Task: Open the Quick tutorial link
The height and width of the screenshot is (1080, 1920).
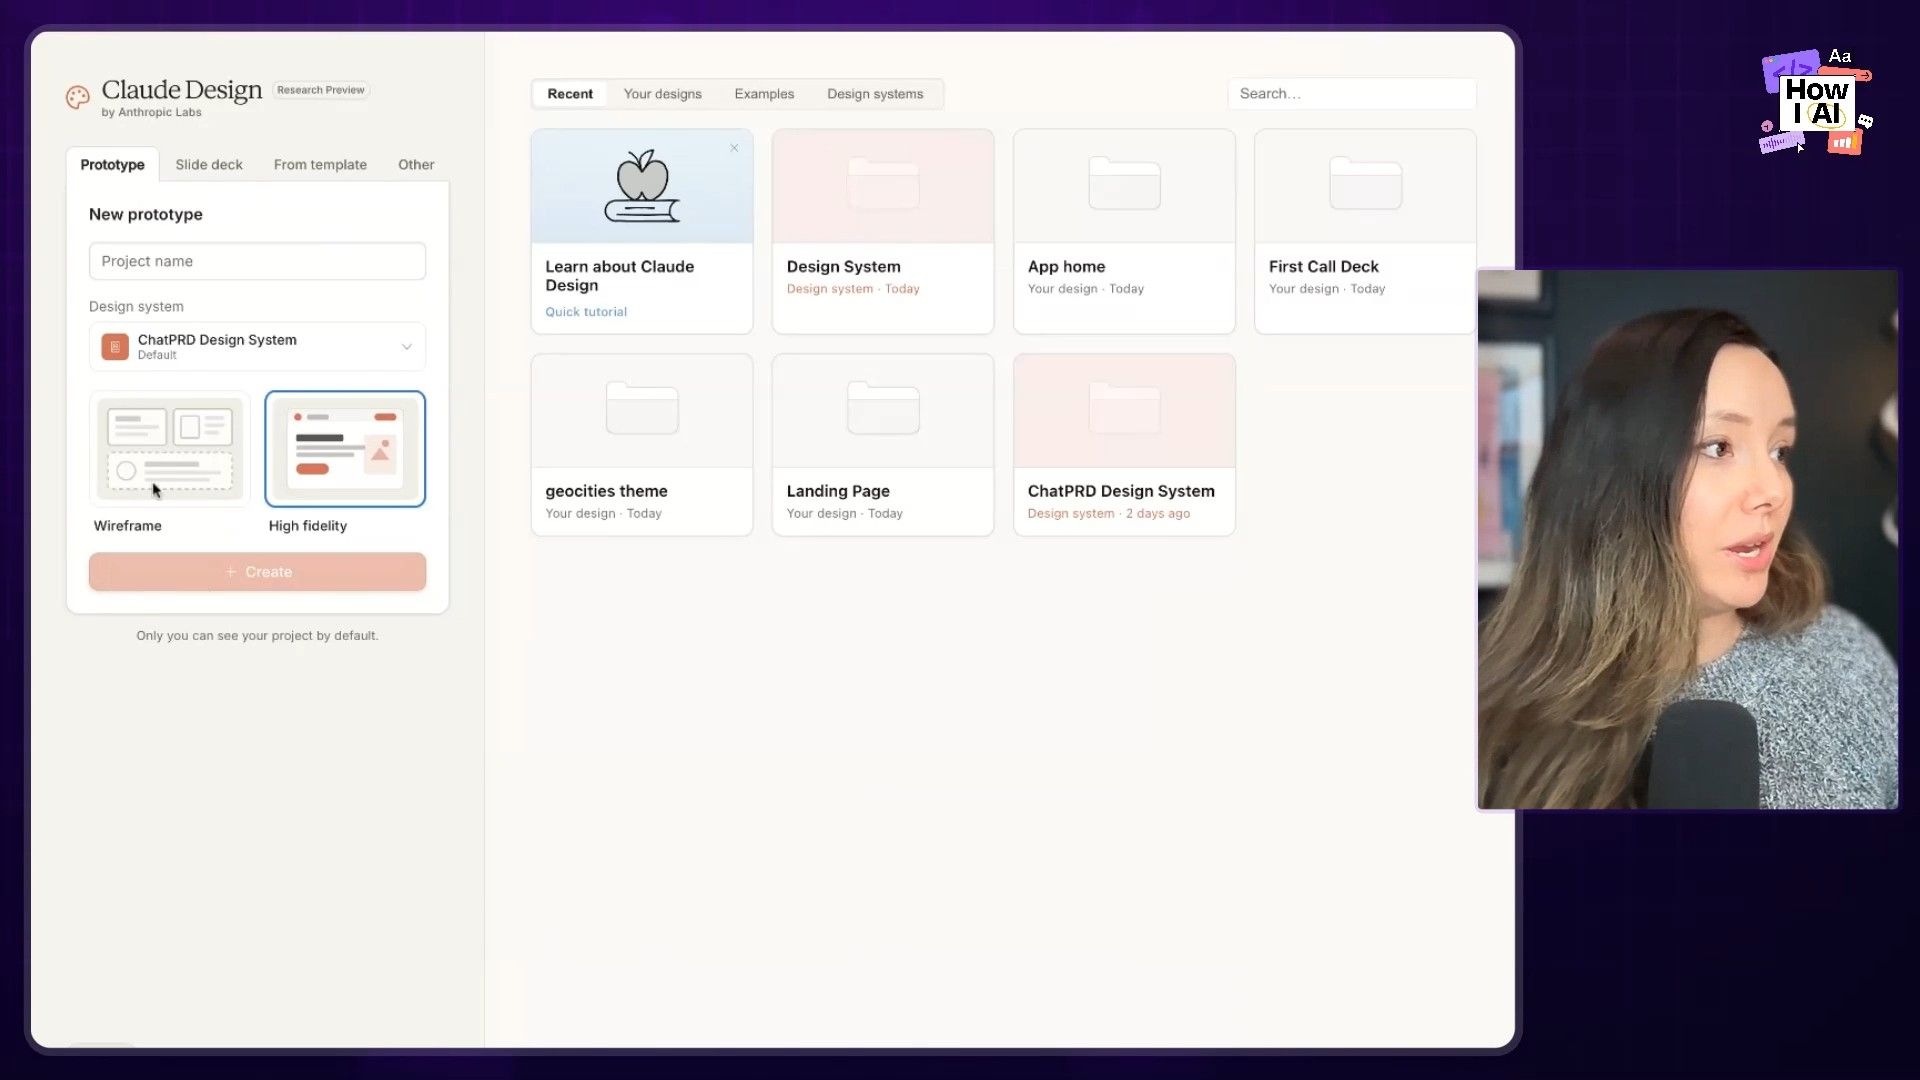Action: coord(586,312)
